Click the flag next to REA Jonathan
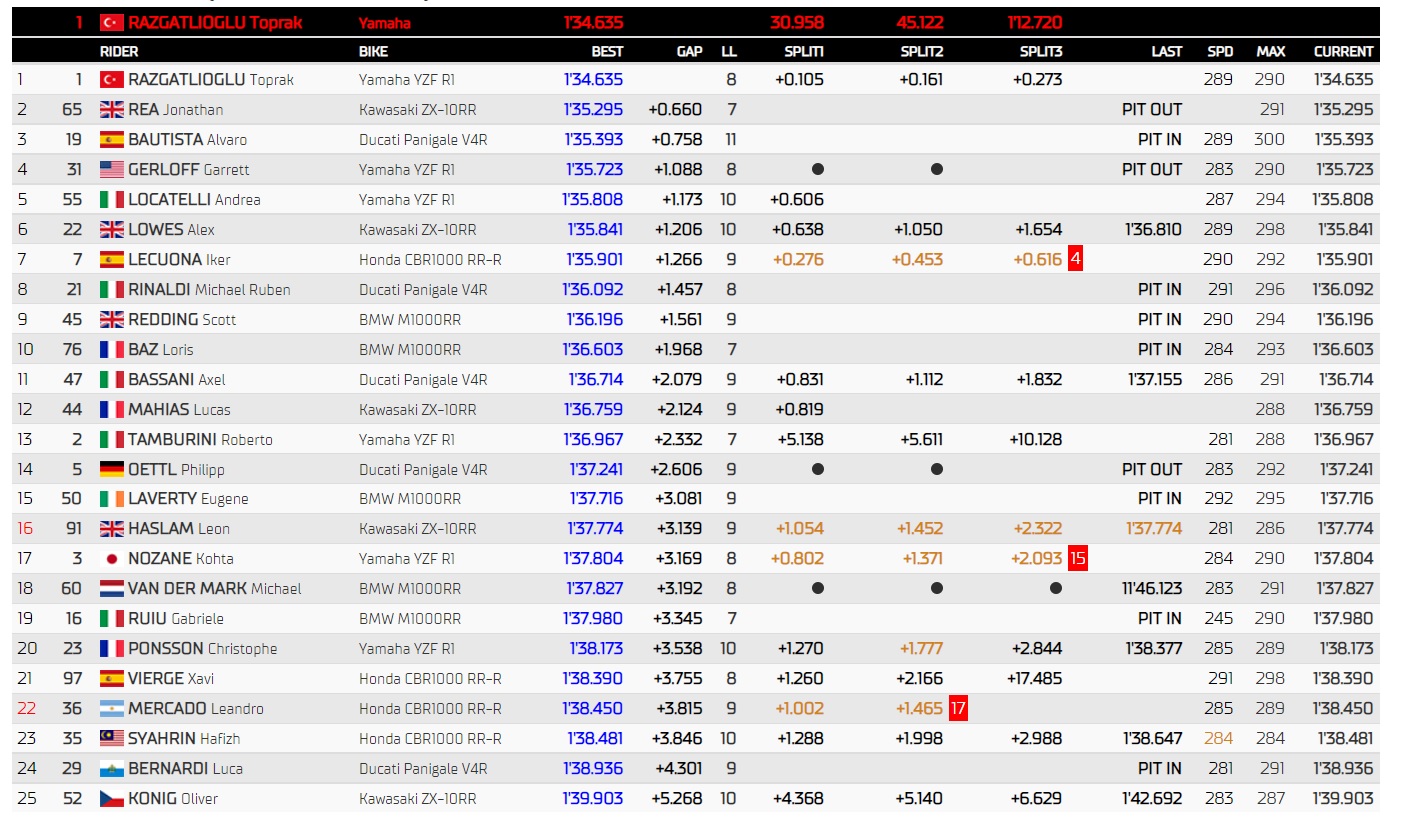Viewport: 1401px width, 821px height. pyautogui.click(x=111, y=109)
